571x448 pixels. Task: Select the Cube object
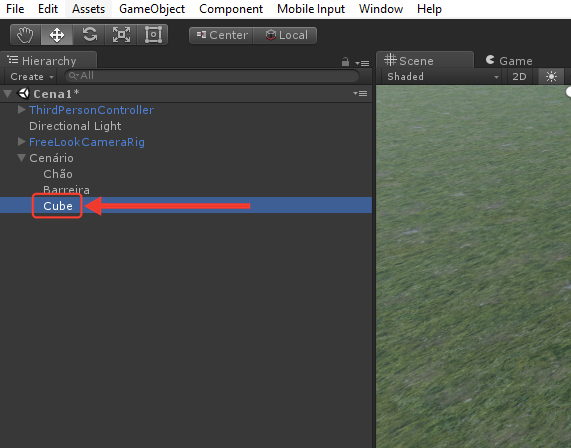point(58,206)
